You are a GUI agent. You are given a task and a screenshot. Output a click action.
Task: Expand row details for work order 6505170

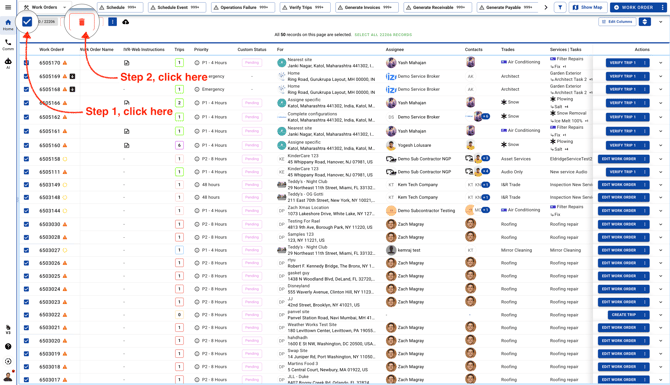(661, 63)
